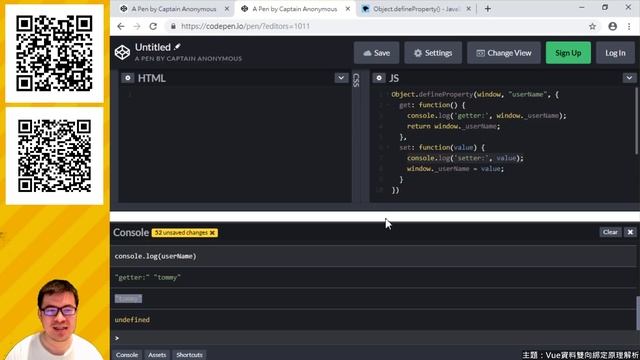The height and width of the screenshot is (360, 640).
Task: Click the undefined console output
Action: pos(373,320)
